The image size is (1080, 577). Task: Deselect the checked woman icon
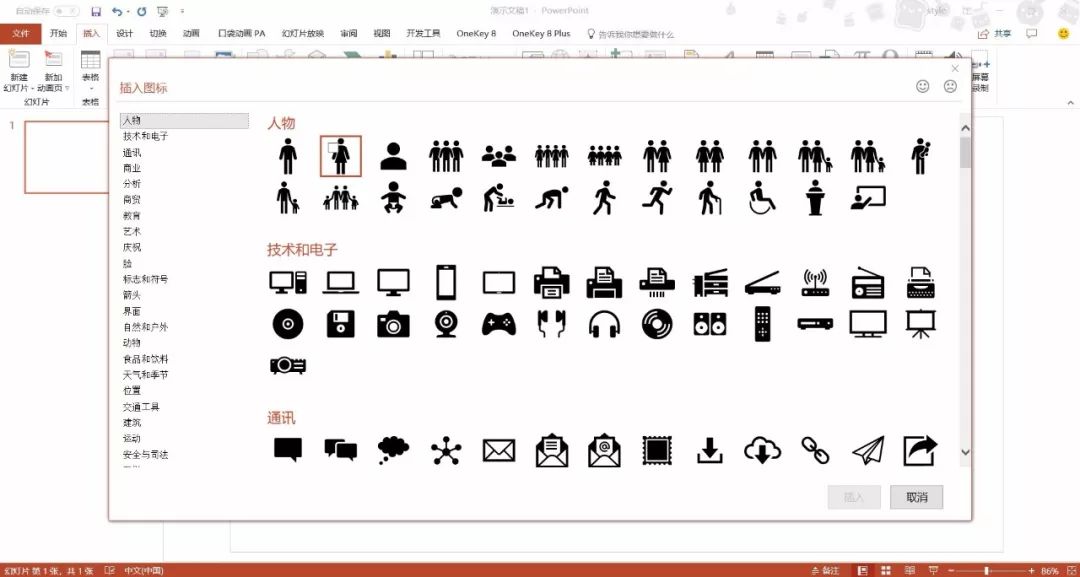pyautogui.click(x=341, y=156)
